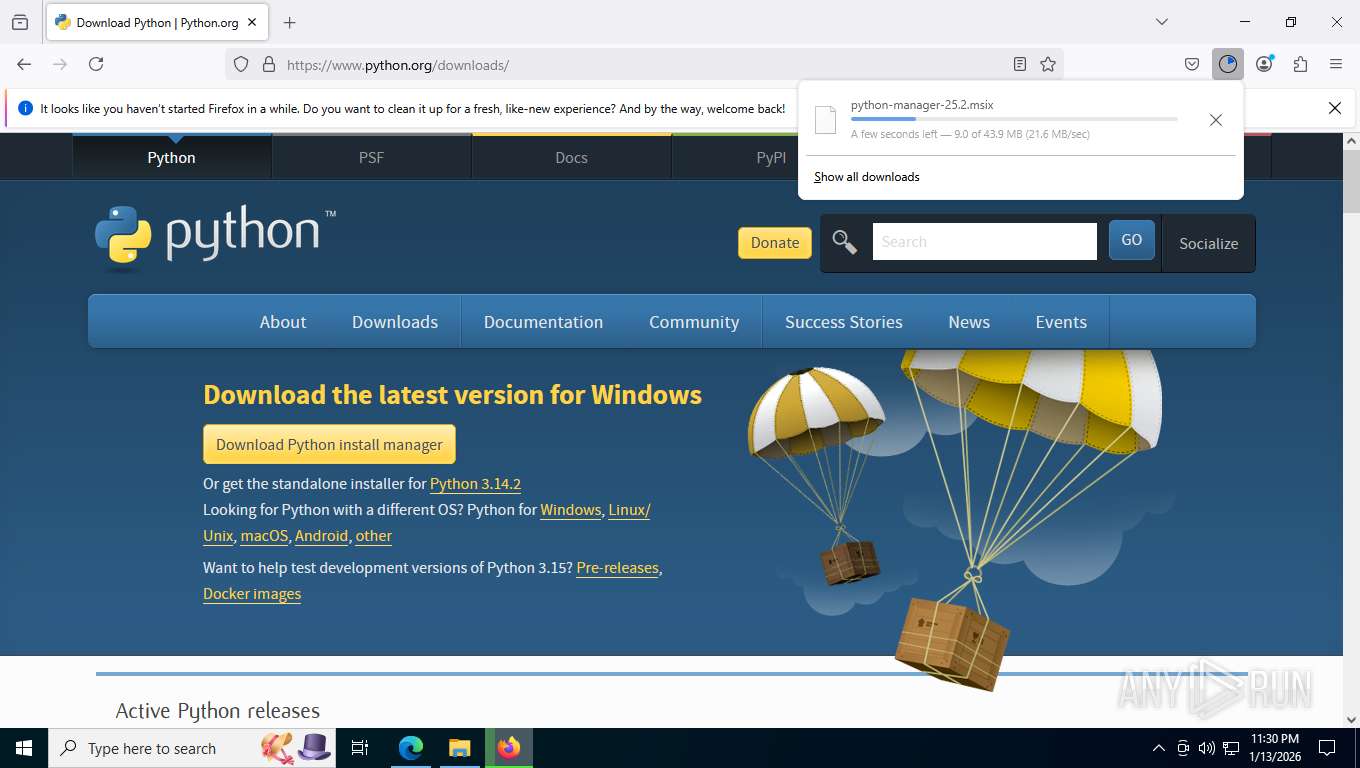Click the python.org search input field
1360x768 pixels.
click(x=985, y=241)
